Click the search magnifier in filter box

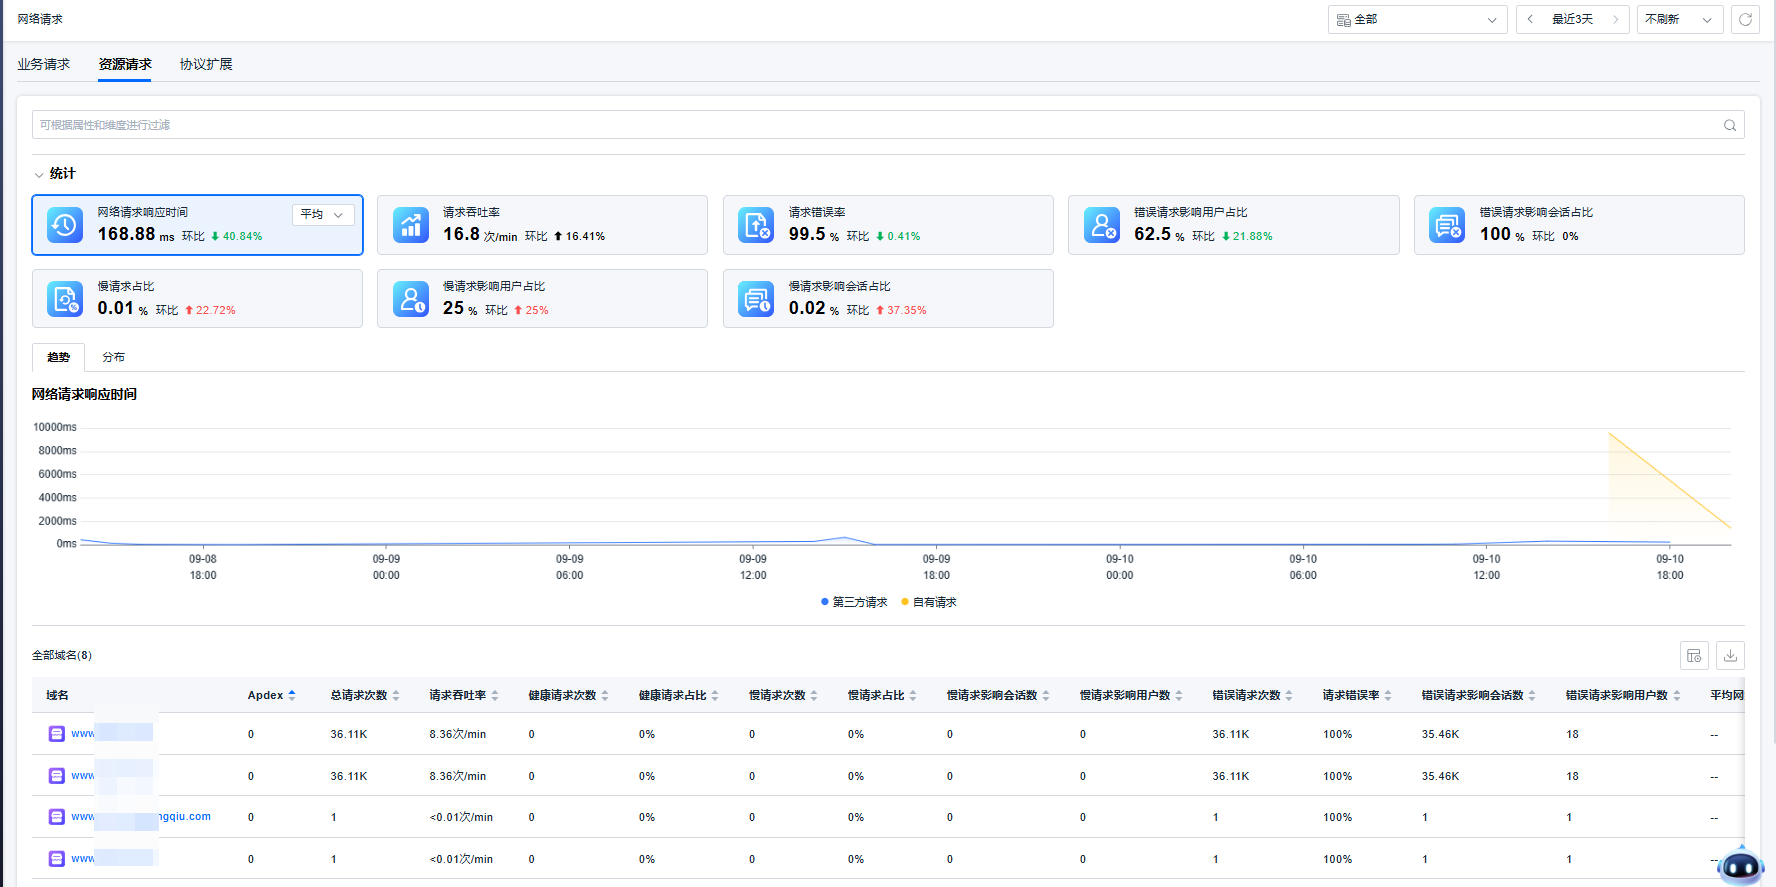coord(1729,125)
